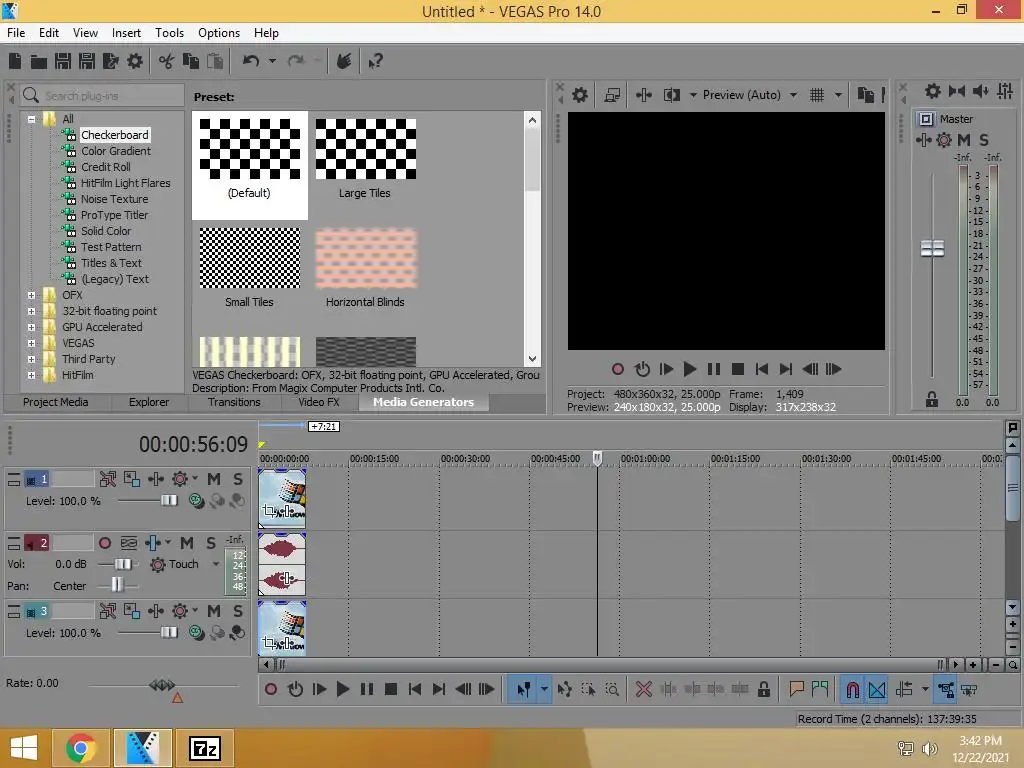Open project properties gear in main toolbar
1024x768 pixels.
coord(135,61)
